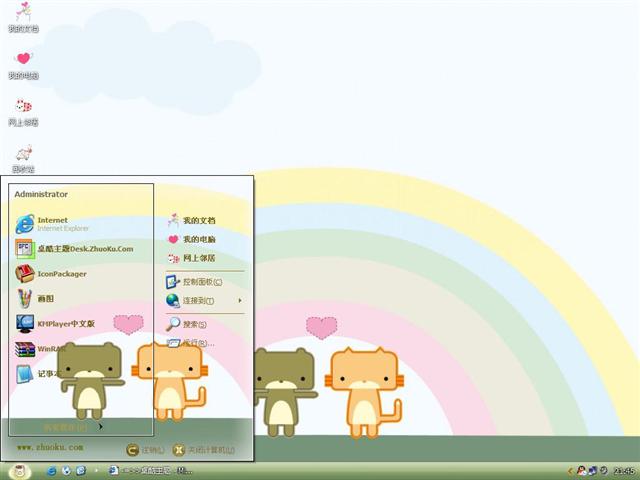Launch the Desk.ZhuoKu.Com theme program entry
The height and width of the screenshot is (480, 640).
pos(74,249)
